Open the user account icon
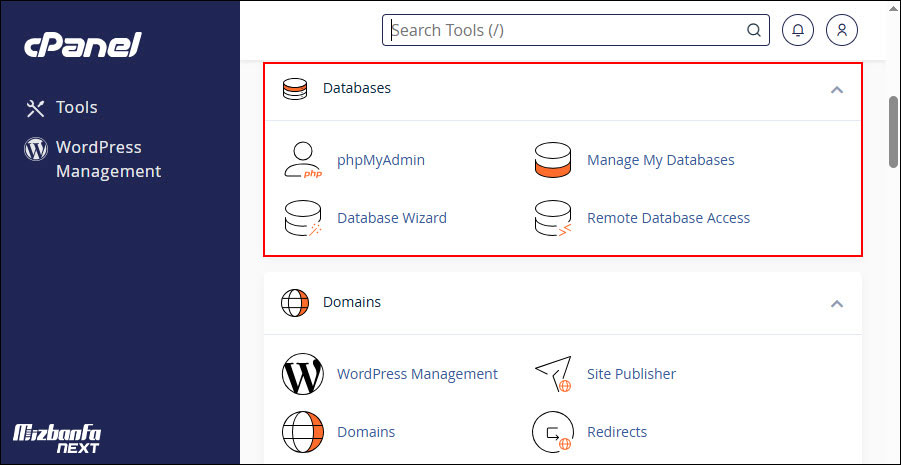The image size is (901, 465). click(x=842, y=30)
